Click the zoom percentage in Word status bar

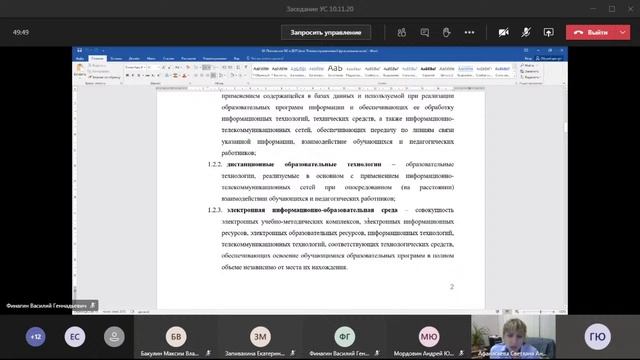click(x=562, y=311)
